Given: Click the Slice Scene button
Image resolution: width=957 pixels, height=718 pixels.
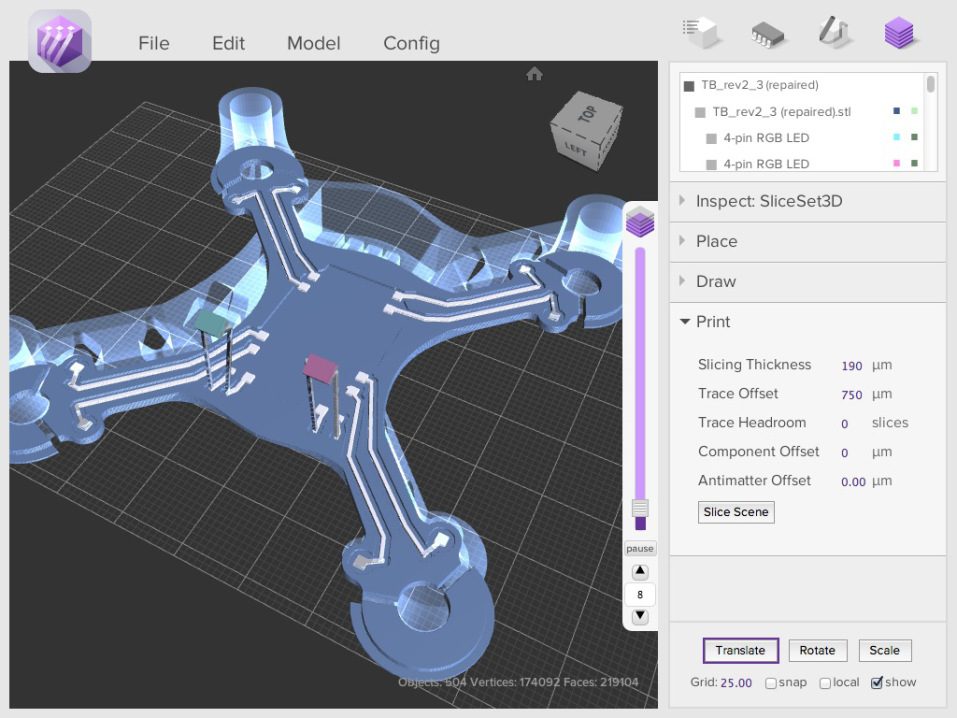Looking at the screenshot, I should [735, 512].
